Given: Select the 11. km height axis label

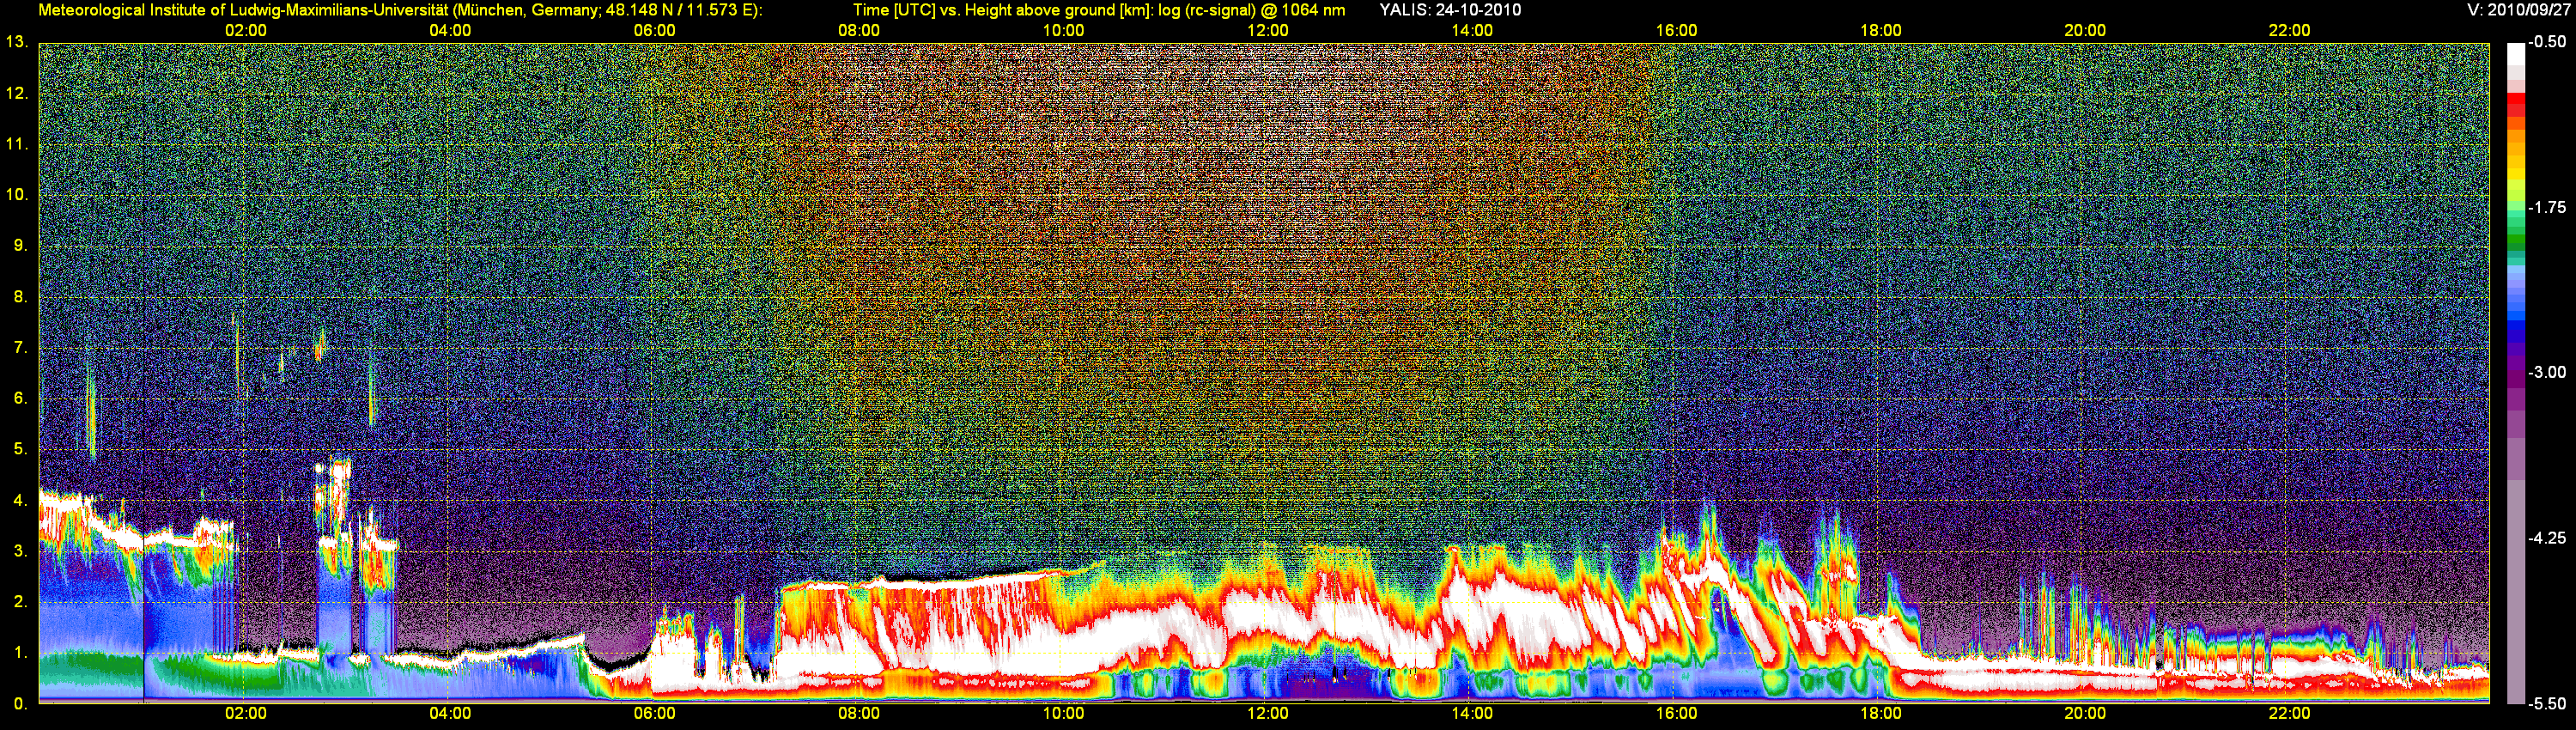Looking at the screenshot, I should tap(17, 144).
